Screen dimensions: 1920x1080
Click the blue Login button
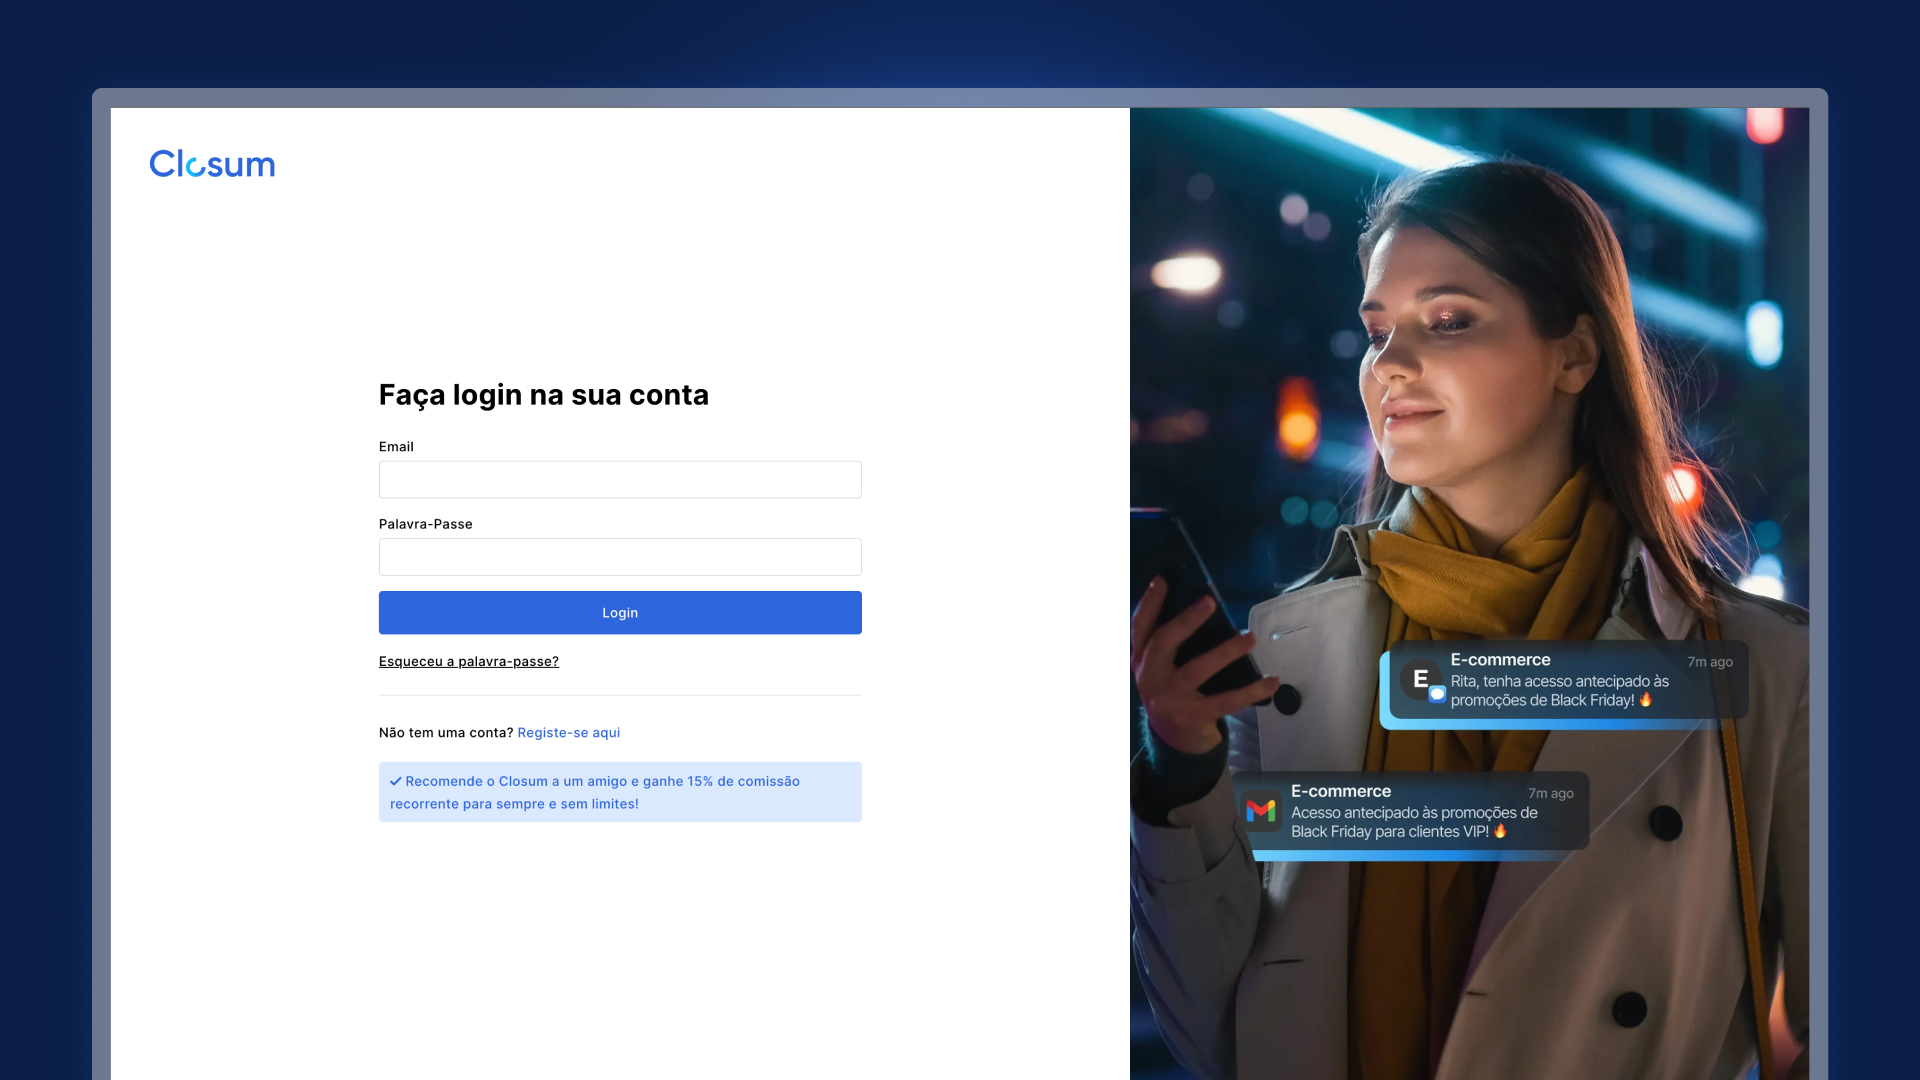tap(620, 613)
